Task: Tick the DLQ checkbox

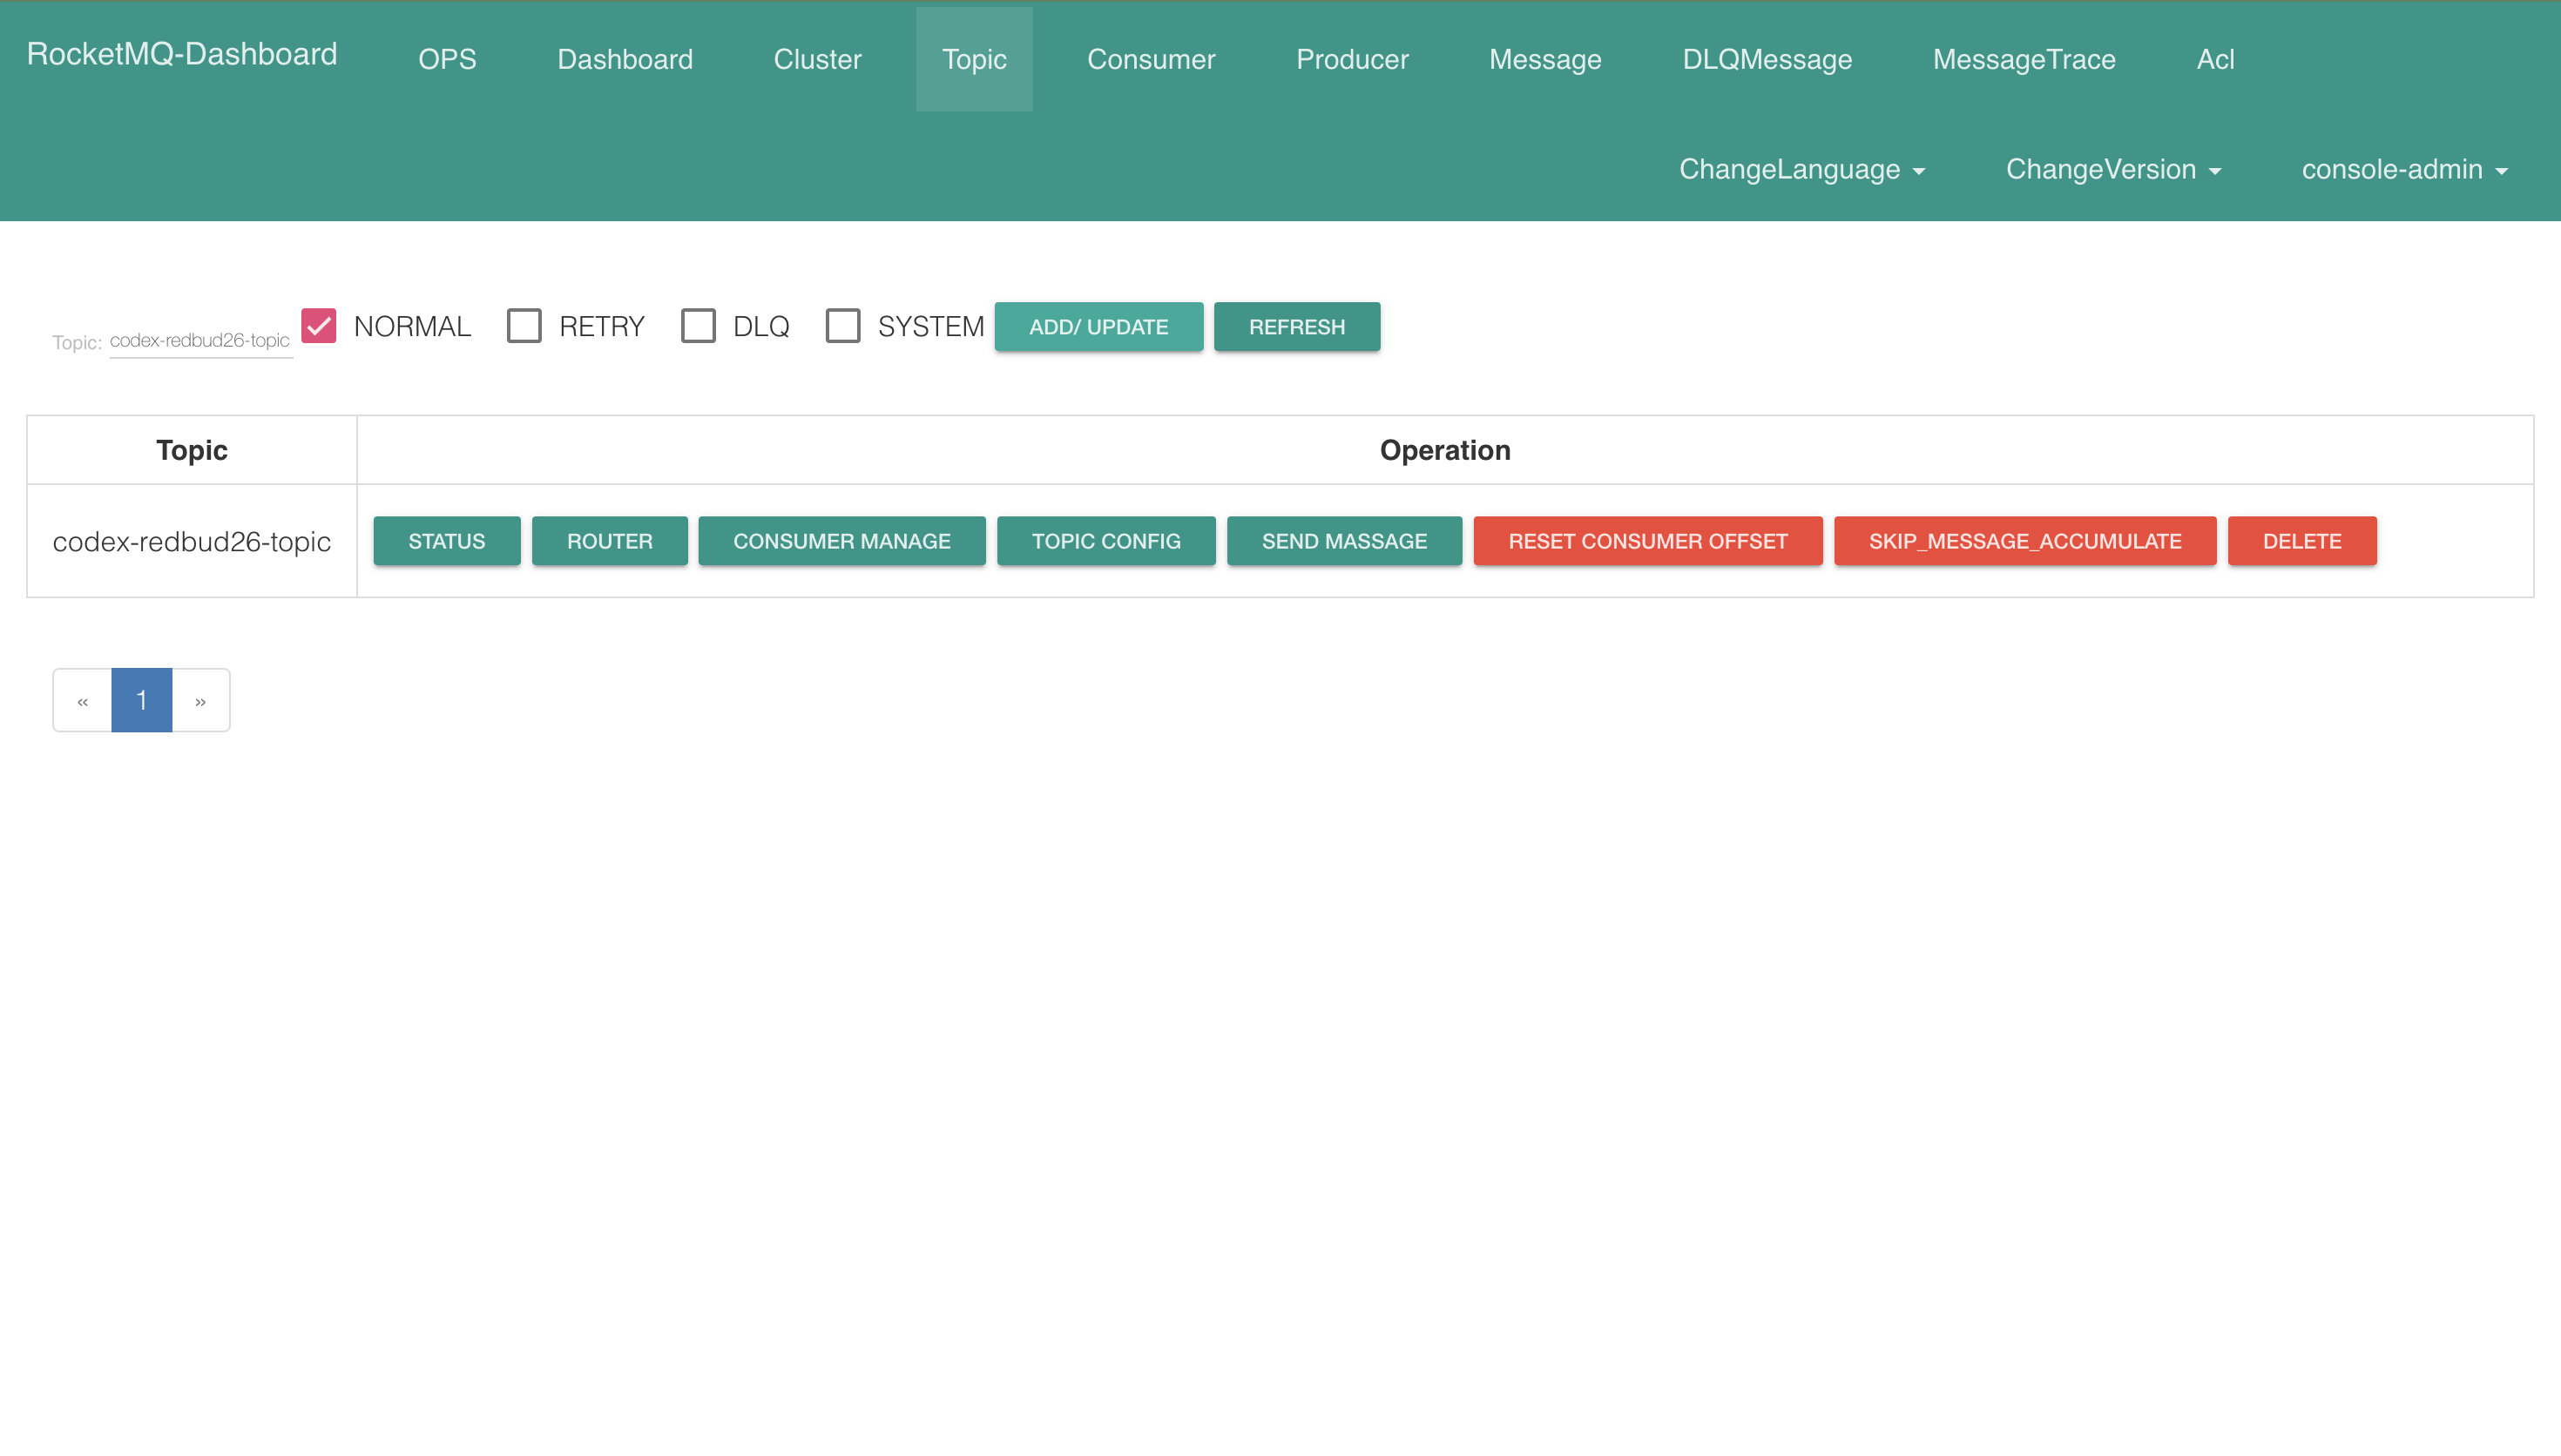Action: tap(698, 326)
